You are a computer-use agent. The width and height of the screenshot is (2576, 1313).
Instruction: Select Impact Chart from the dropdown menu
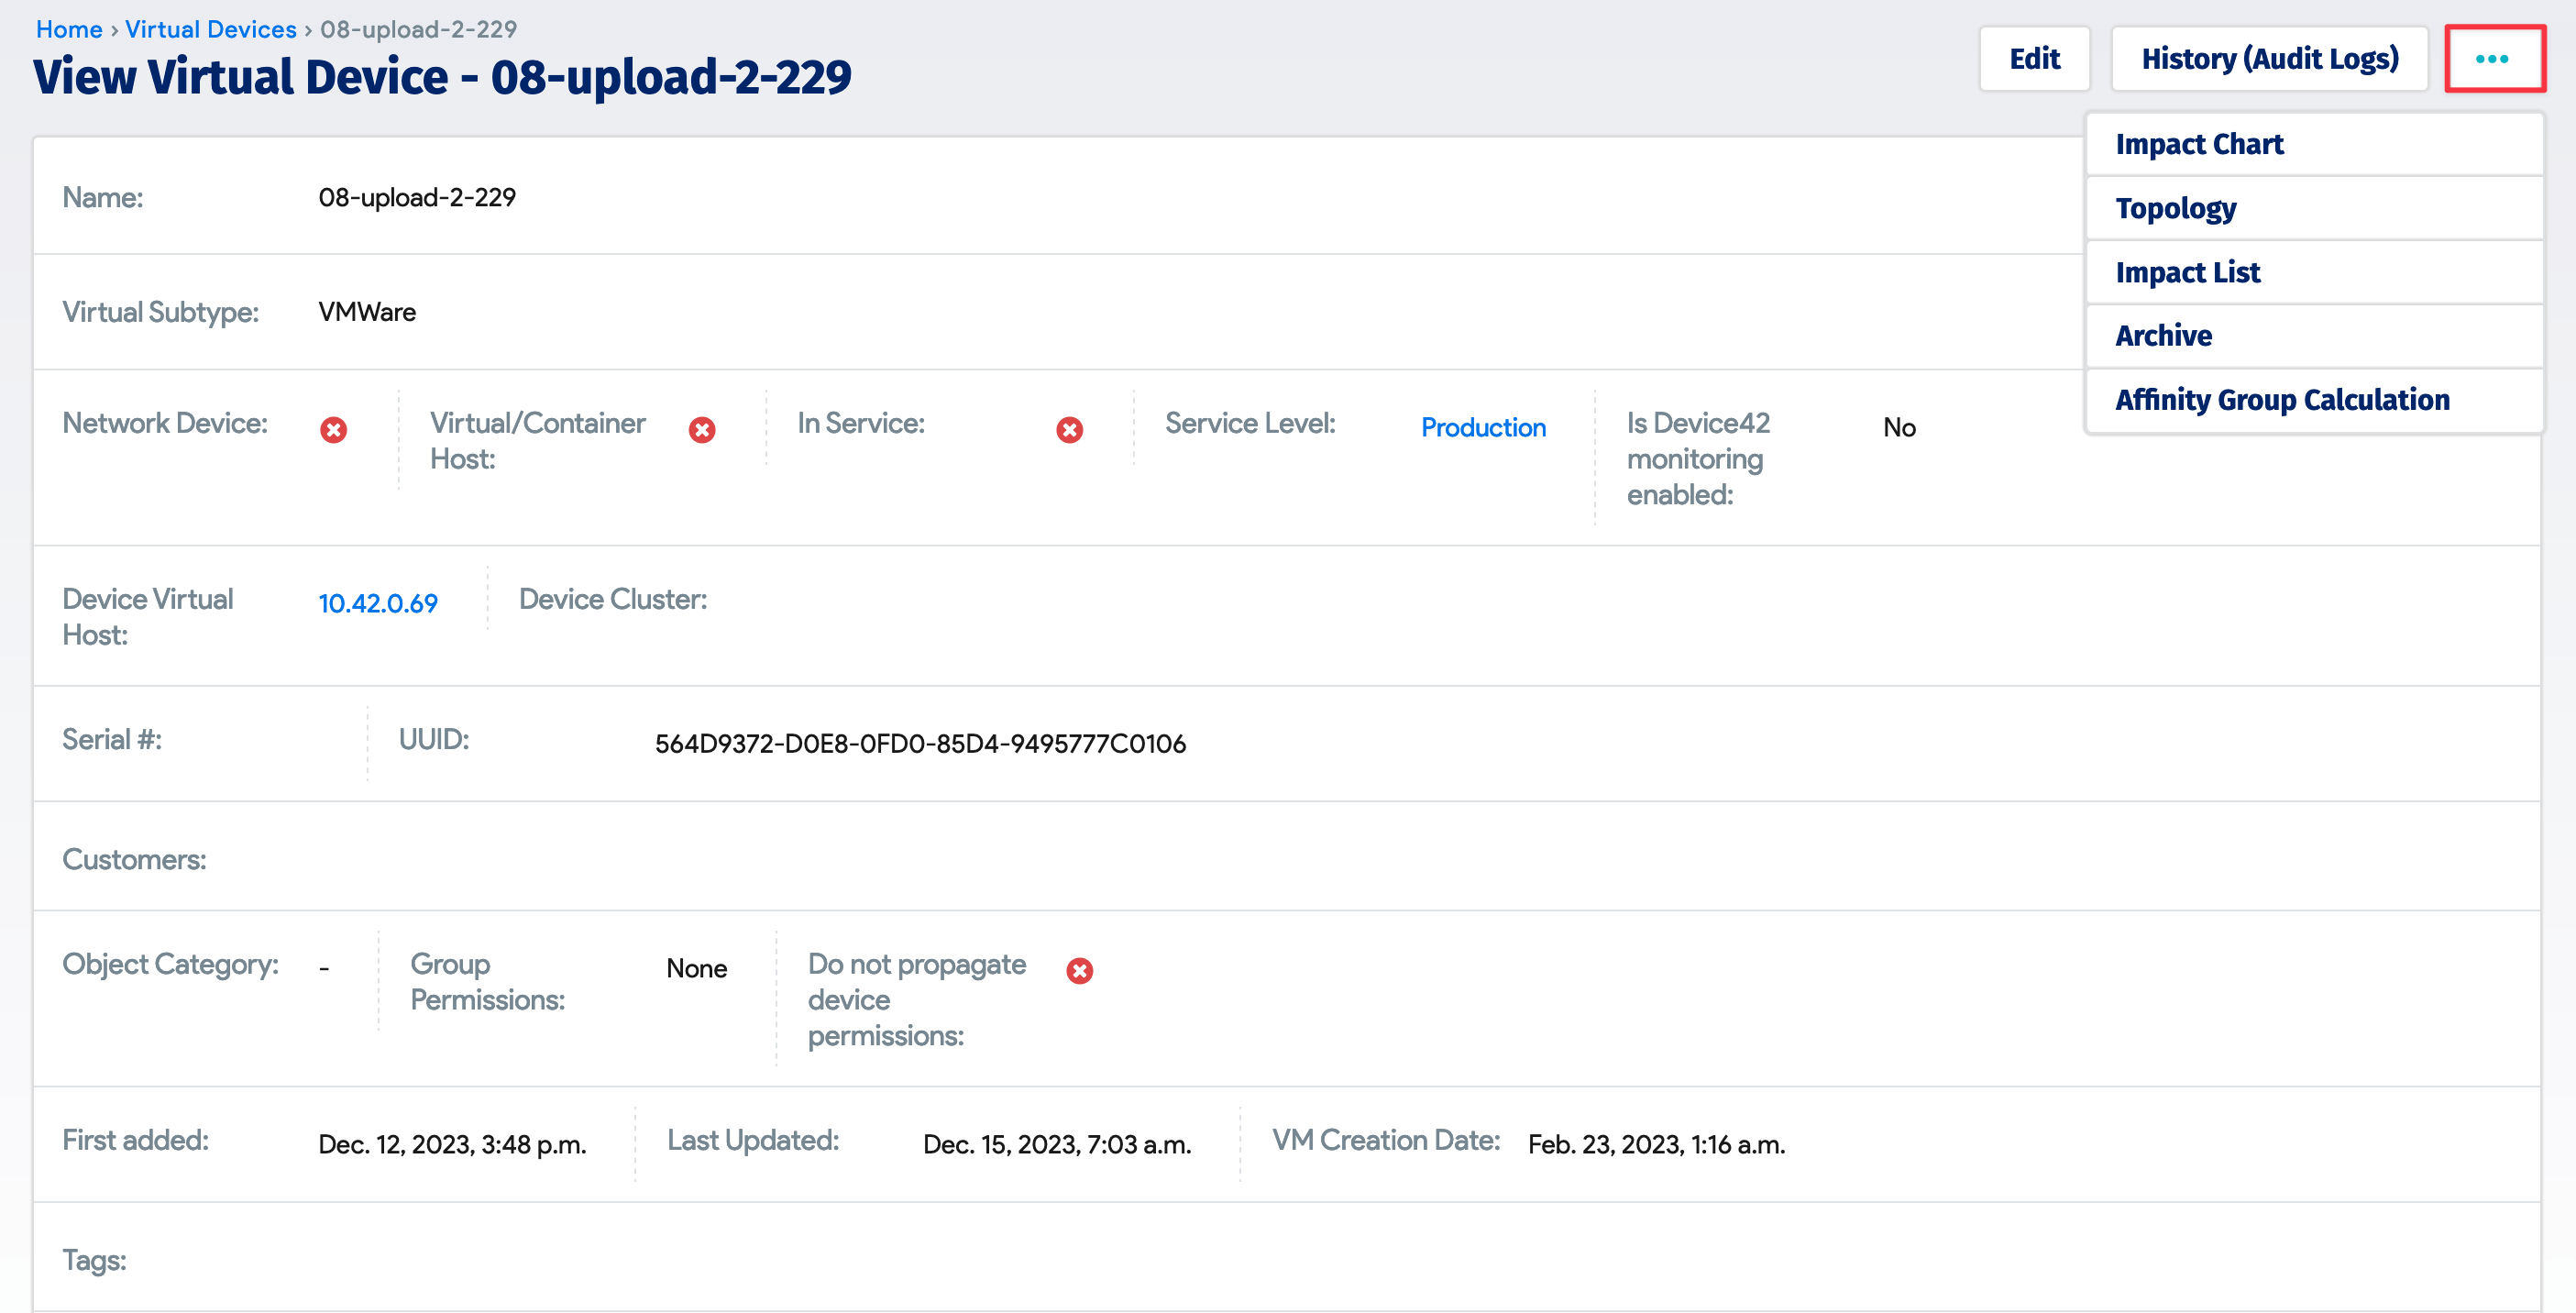point(2199,143)
